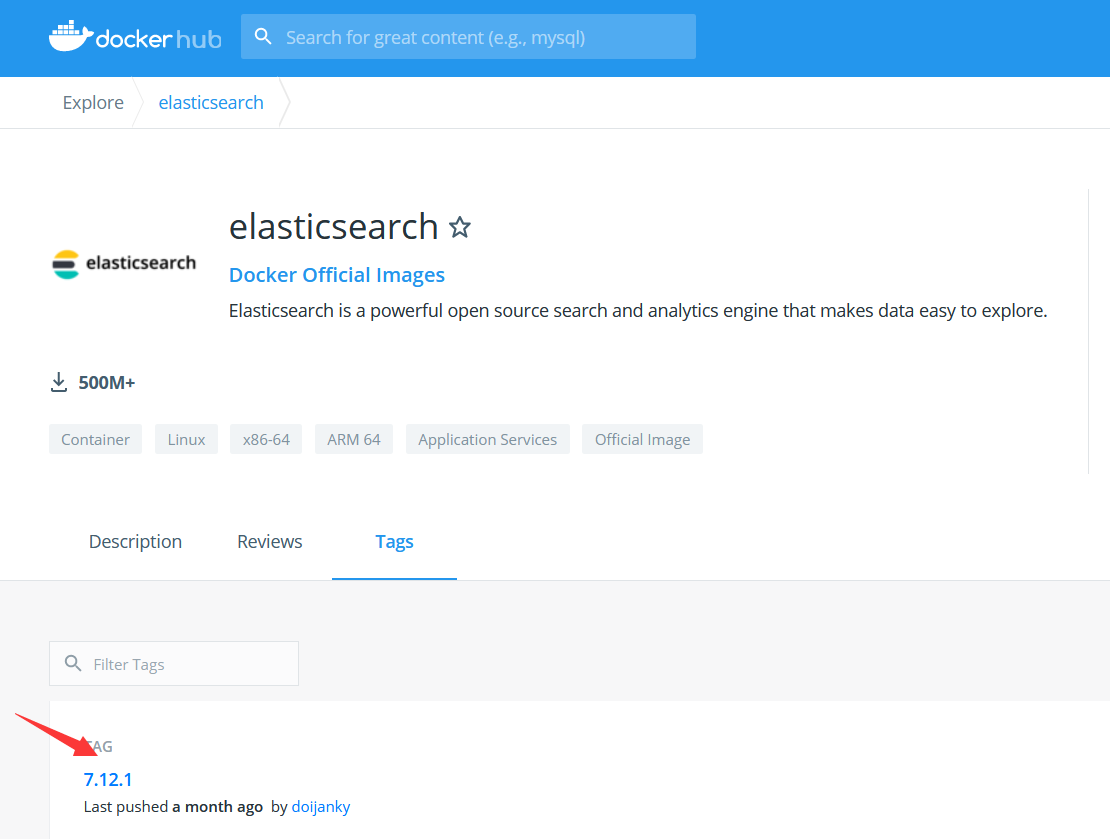Click the Application Services chip

point(488,439)
